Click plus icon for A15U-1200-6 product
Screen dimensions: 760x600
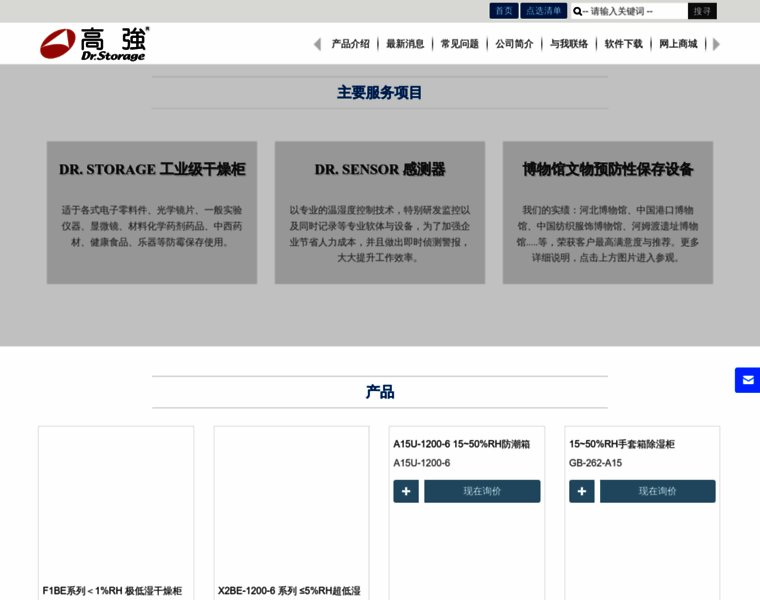tap(406, 491)
